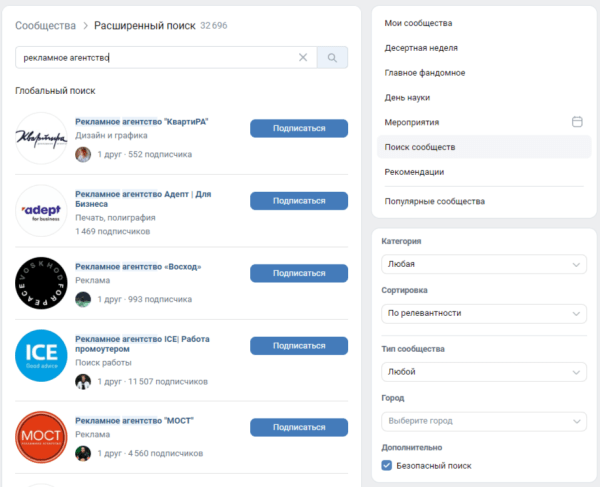Click the text 552 подписчика
The width and height of the screenshot is (600, 487).
tap(160, 154)
